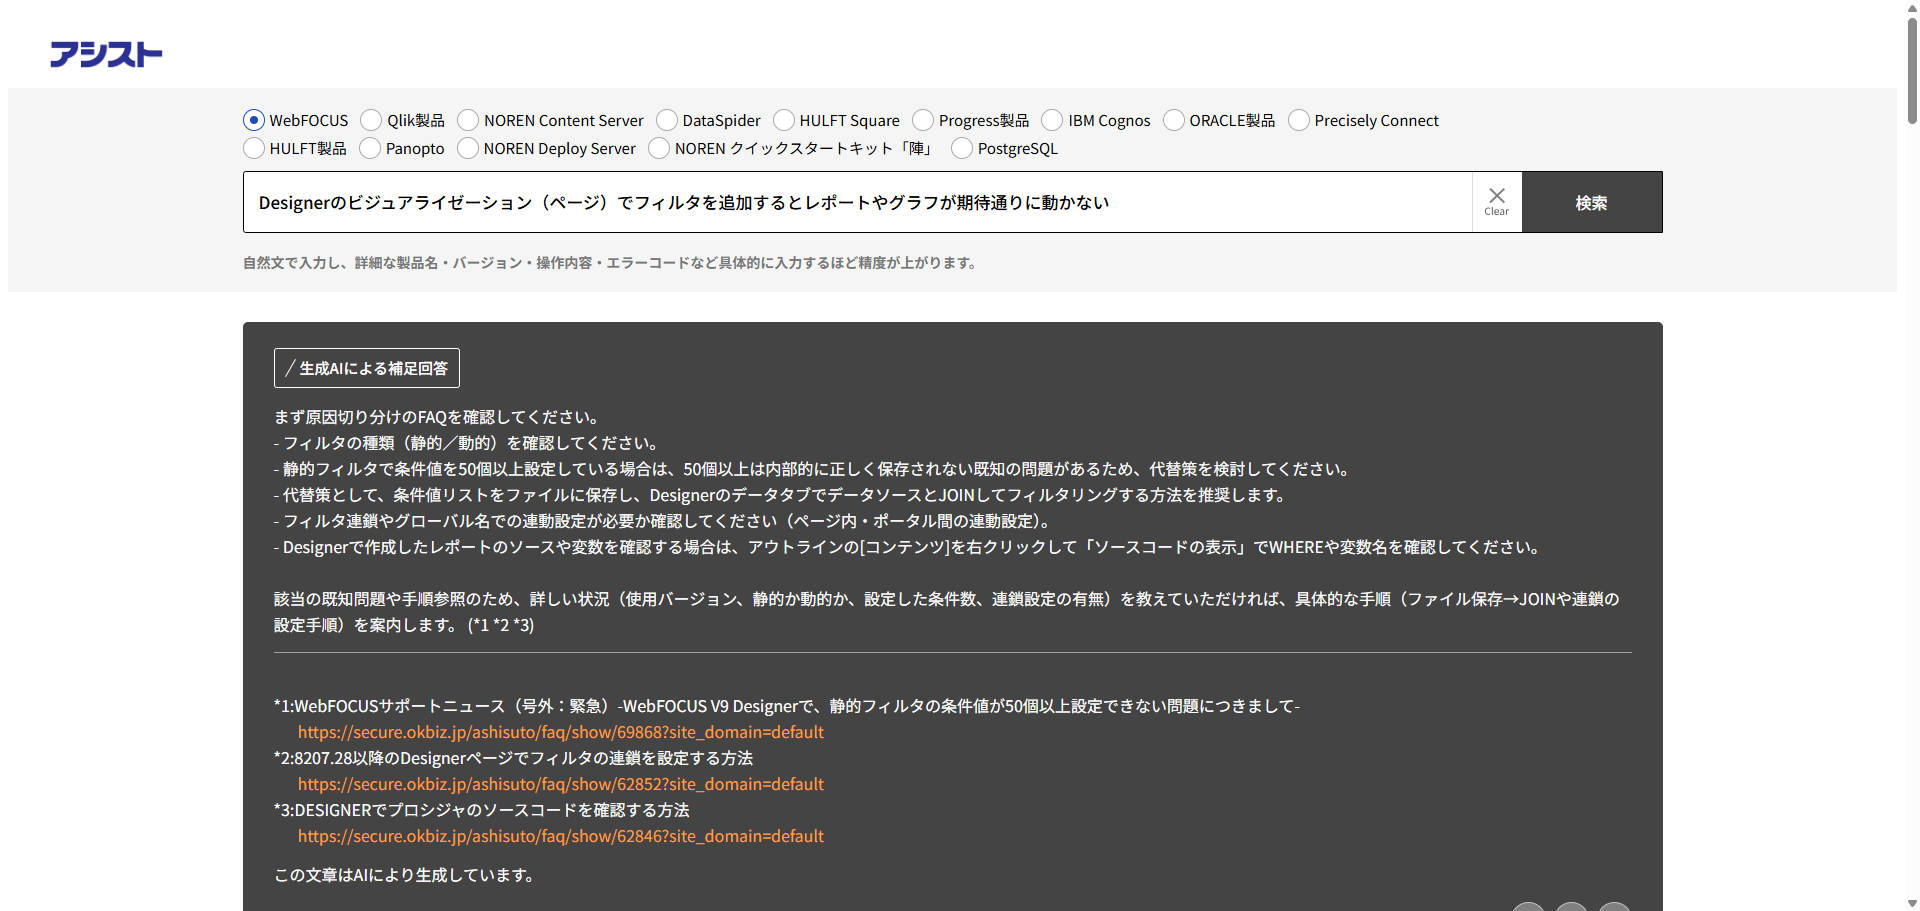Choose the Progress製品 option
This screenshot has width=1920, height=911.
923,120
